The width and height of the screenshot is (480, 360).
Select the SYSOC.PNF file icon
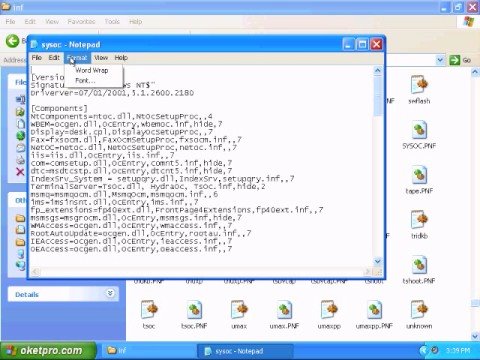pyautogui.click(x=419, y=130)
